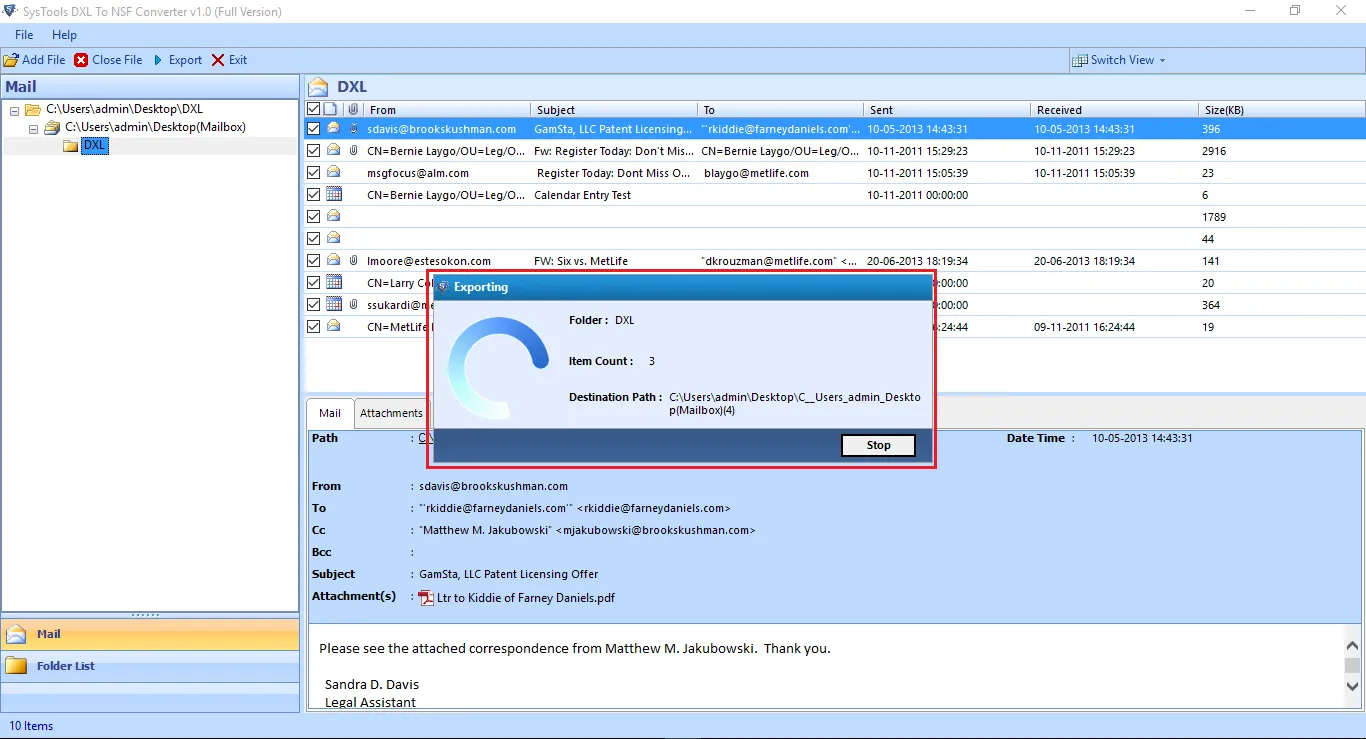Open the Folder List pane
This screenshot has height=739, width=1366.
(66, 666)
